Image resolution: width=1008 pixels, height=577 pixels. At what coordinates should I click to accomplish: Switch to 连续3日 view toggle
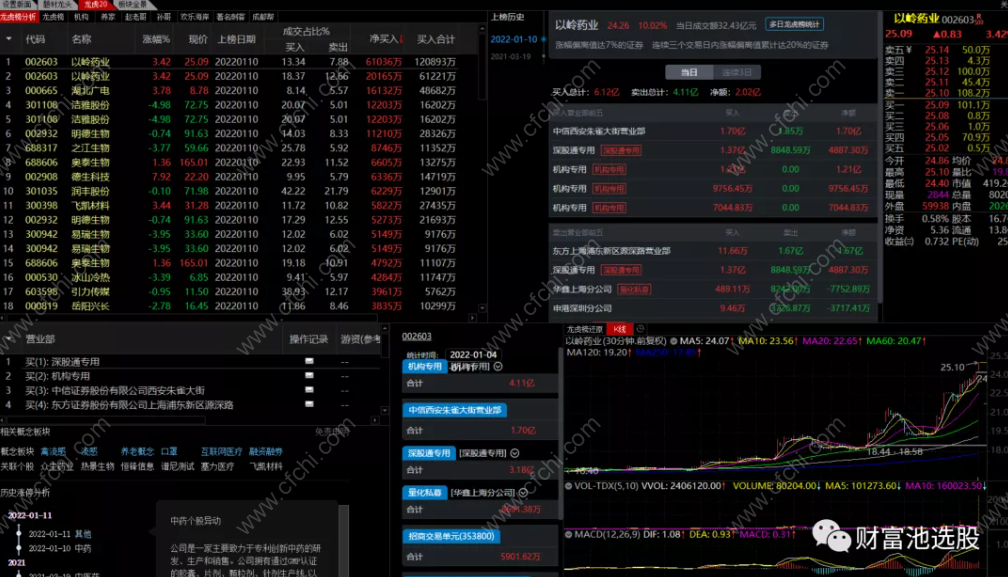(x=736, y=73)
